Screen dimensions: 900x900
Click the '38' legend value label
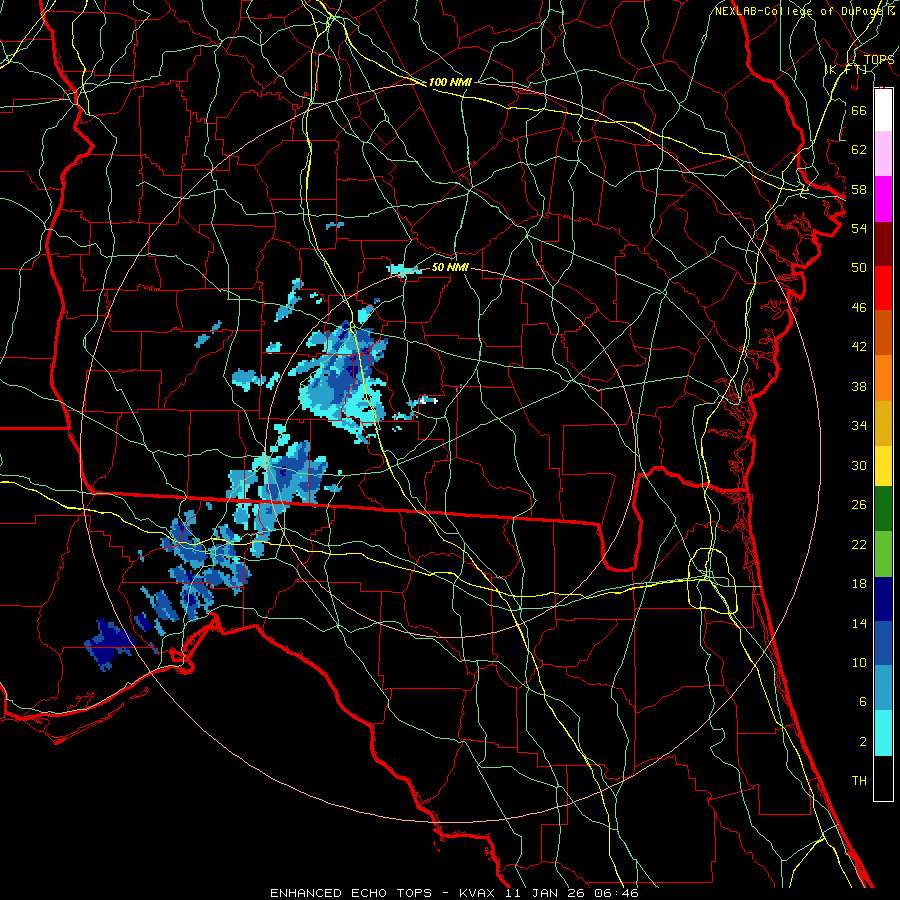point(859,386)
